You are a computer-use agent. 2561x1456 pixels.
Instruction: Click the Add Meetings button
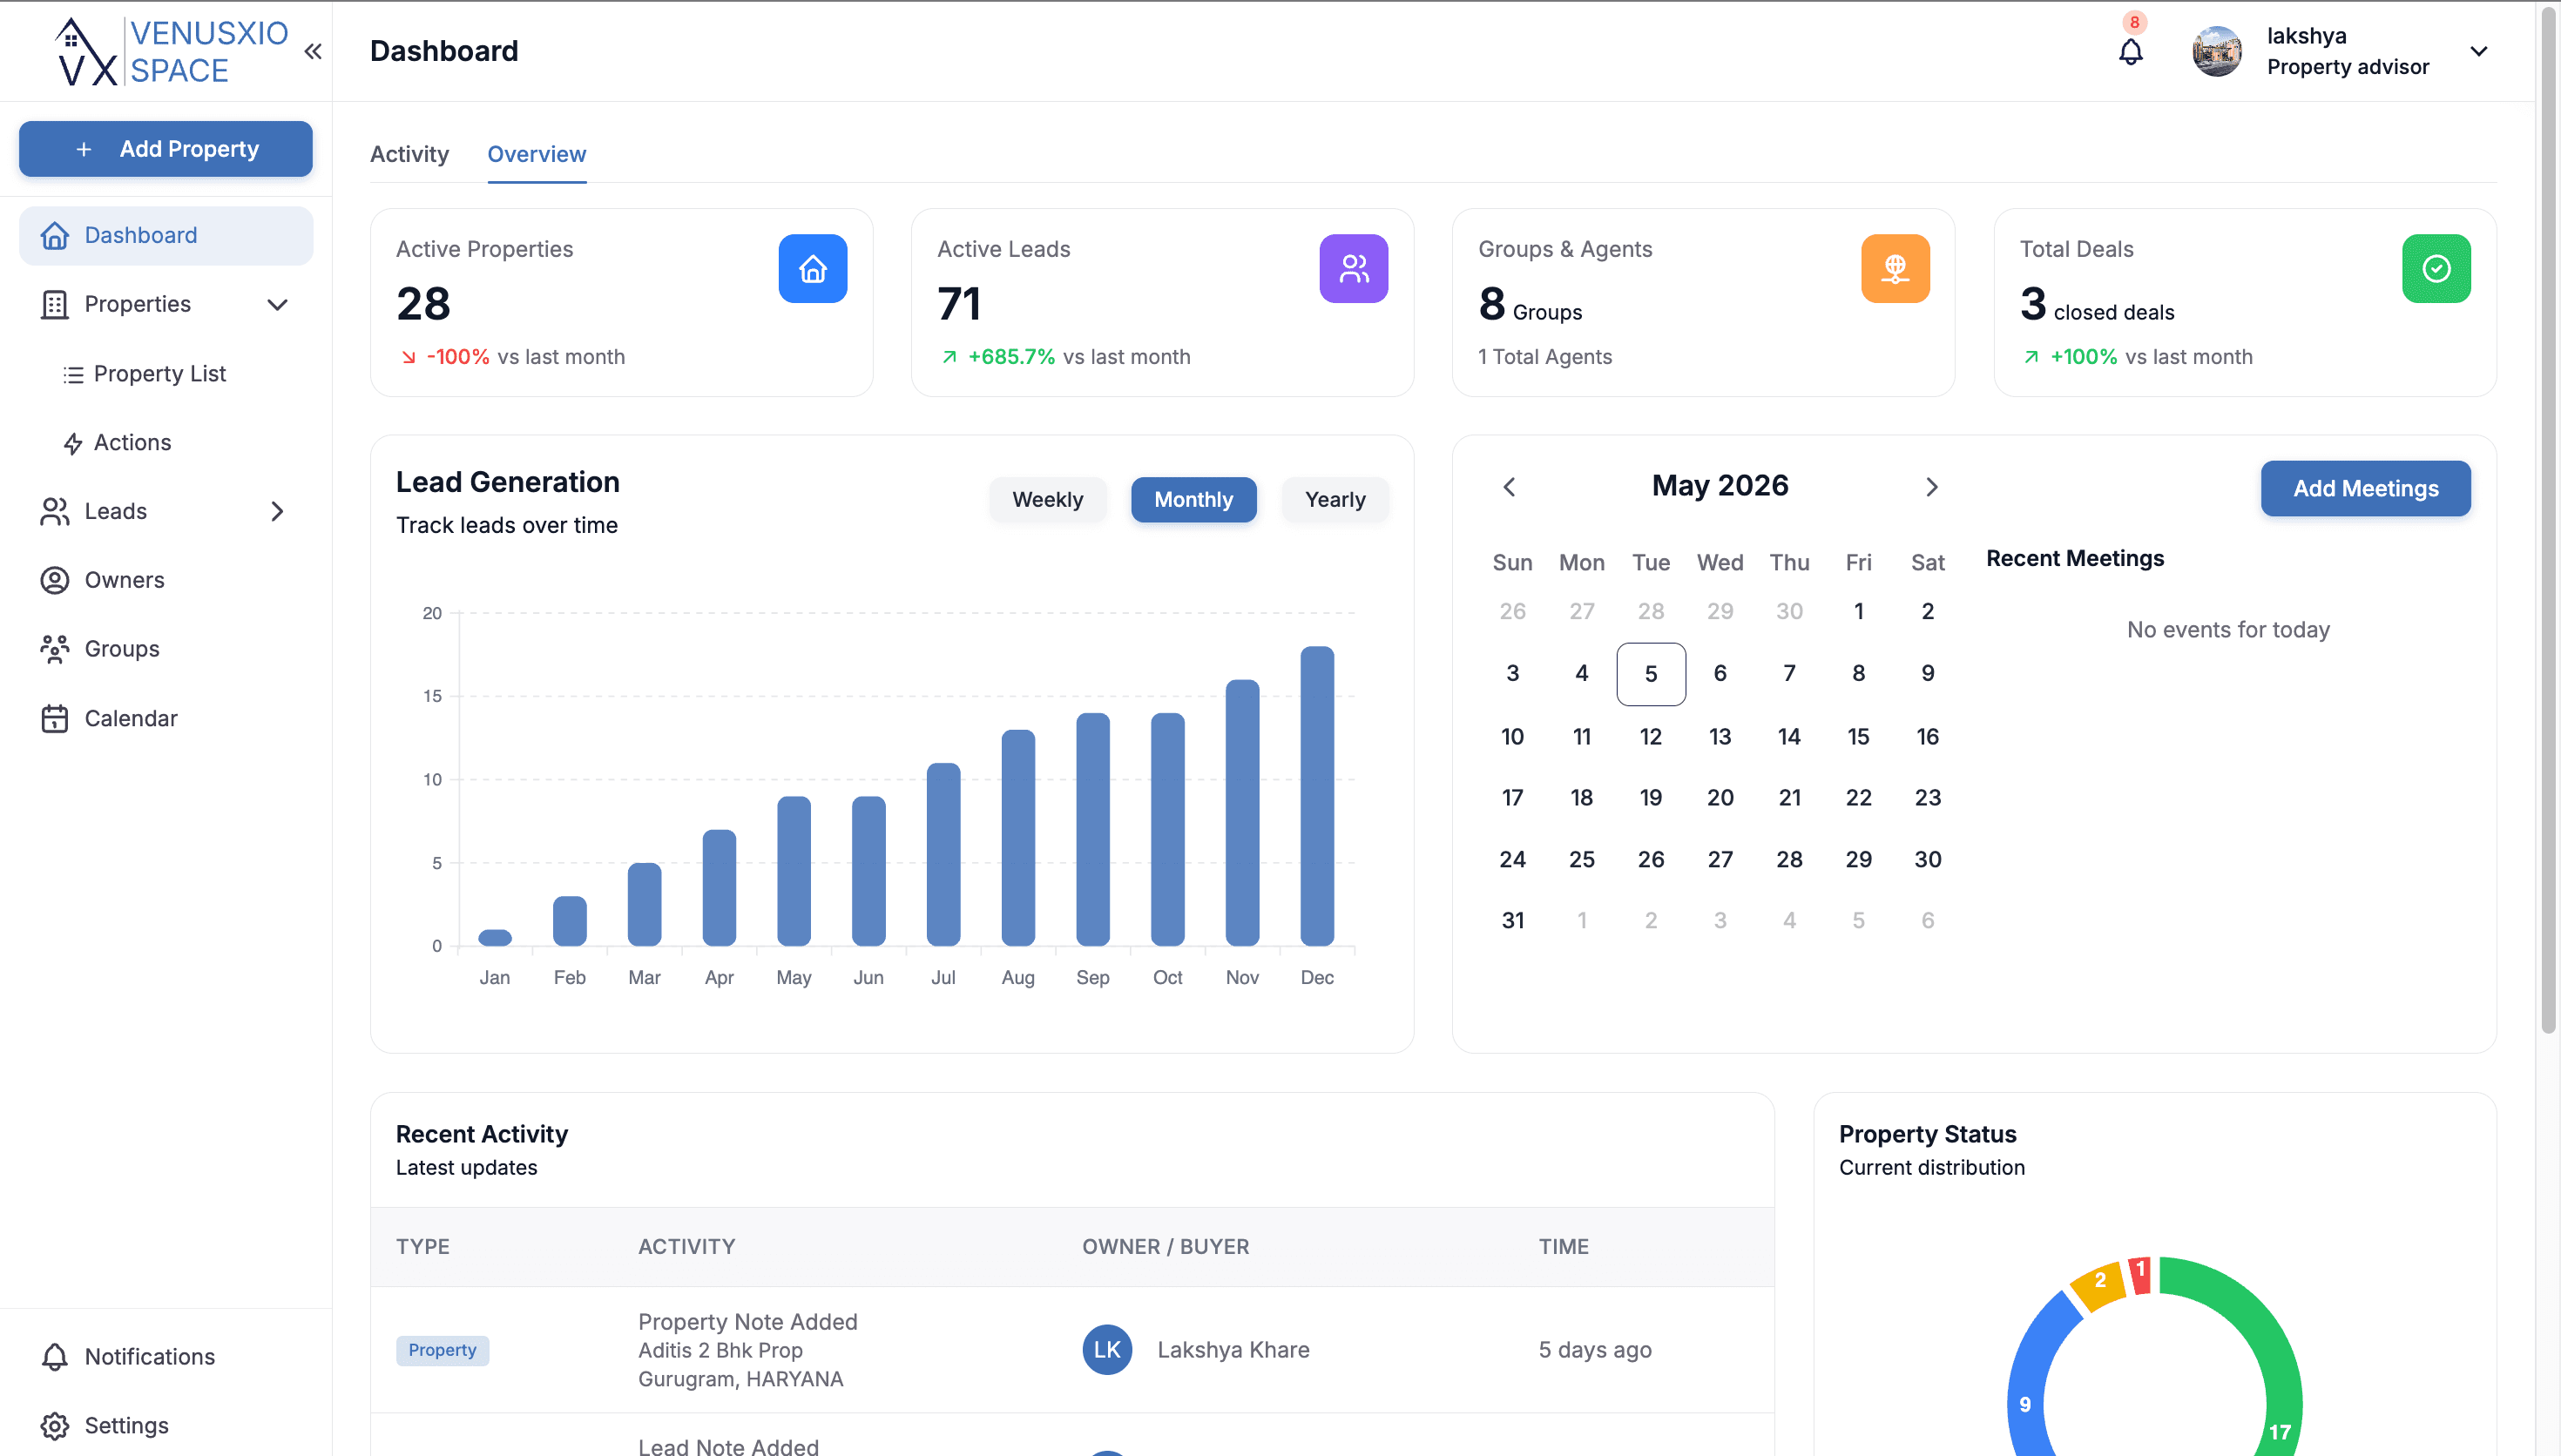click(x=2365, y=488)
